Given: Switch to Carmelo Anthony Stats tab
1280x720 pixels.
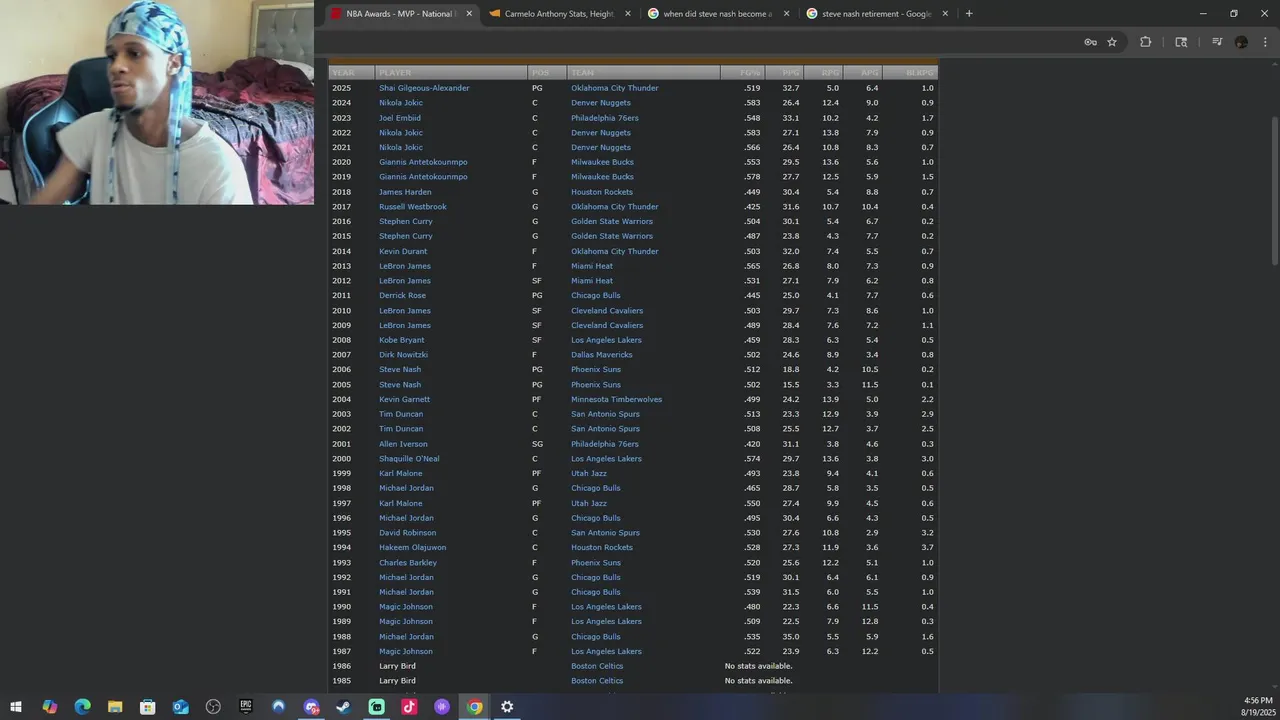Looking at the screenshot, I should click(x=560, y=14).
